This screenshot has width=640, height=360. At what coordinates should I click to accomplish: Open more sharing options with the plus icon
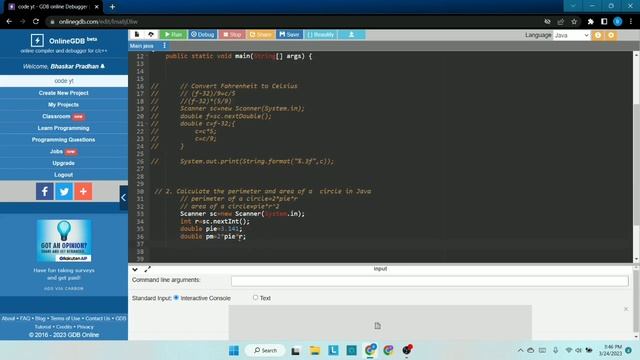[x=83, y=191]
